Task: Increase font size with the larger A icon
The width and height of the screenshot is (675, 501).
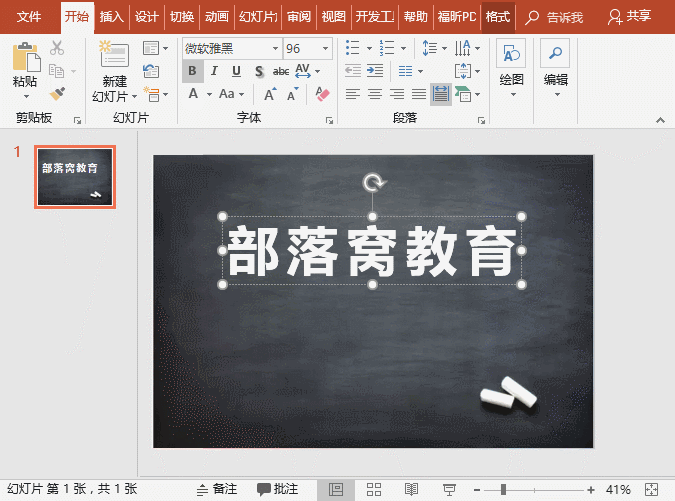Action: (270, 94)
